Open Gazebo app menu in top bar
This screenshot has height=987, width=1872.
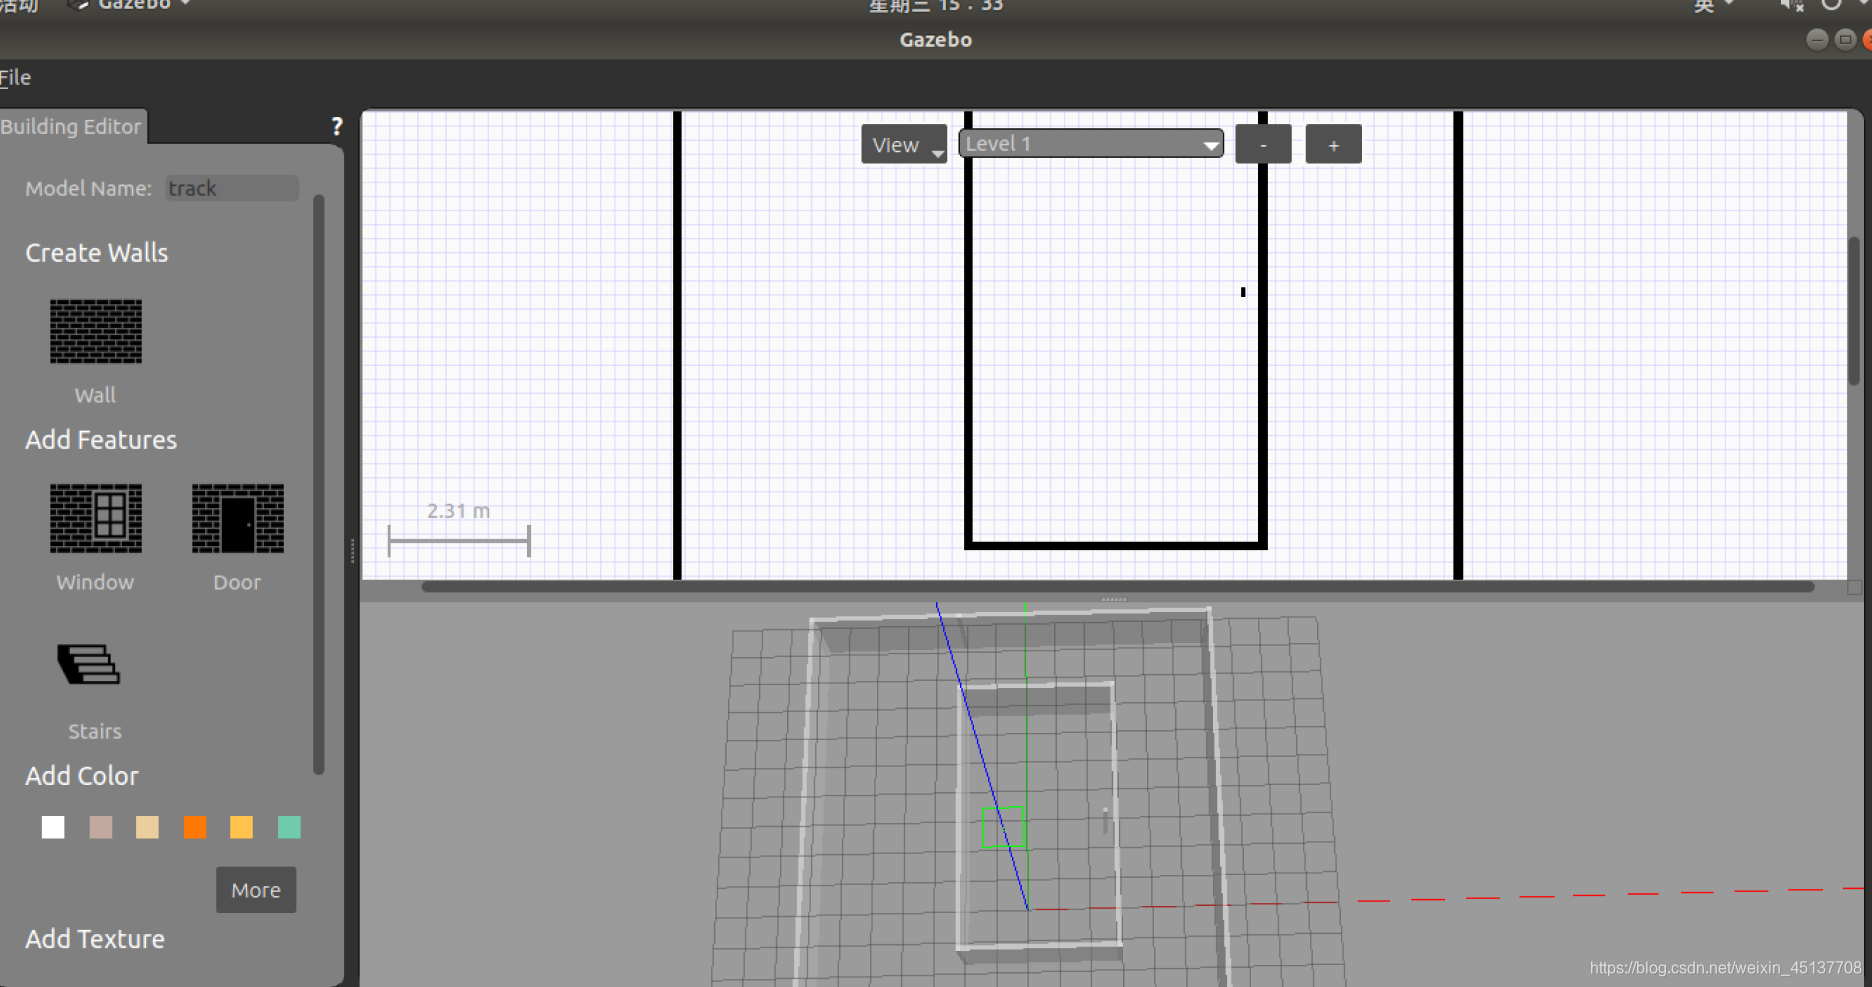[130, 5]
